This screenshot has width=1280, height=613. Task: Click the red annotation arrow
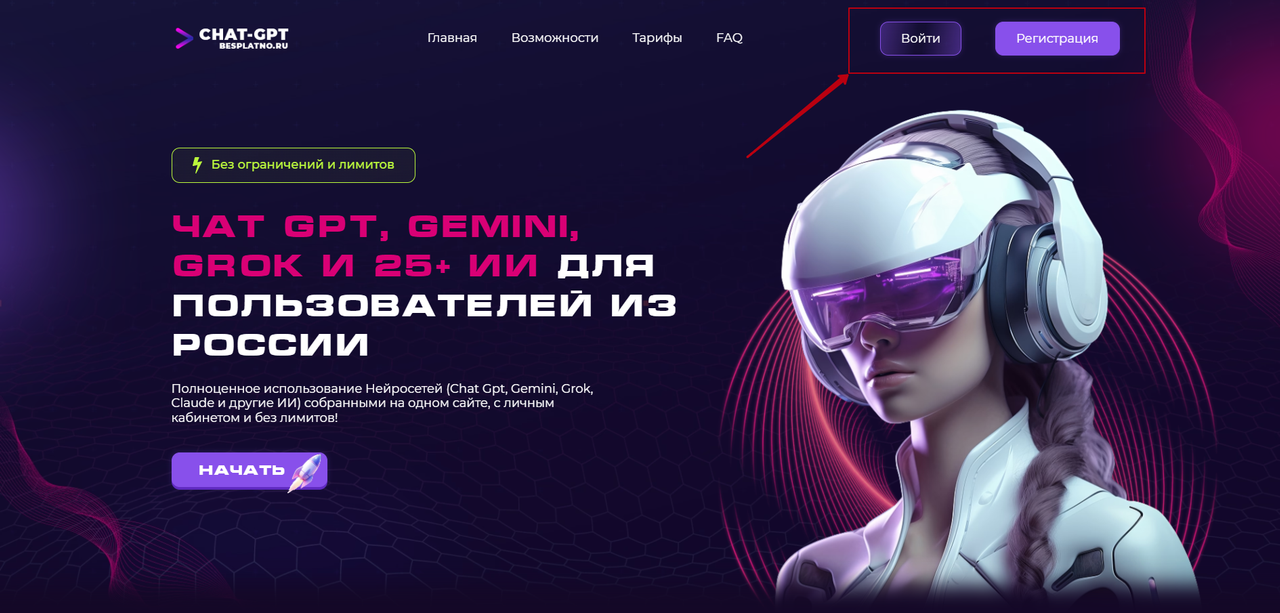[798, 116]
